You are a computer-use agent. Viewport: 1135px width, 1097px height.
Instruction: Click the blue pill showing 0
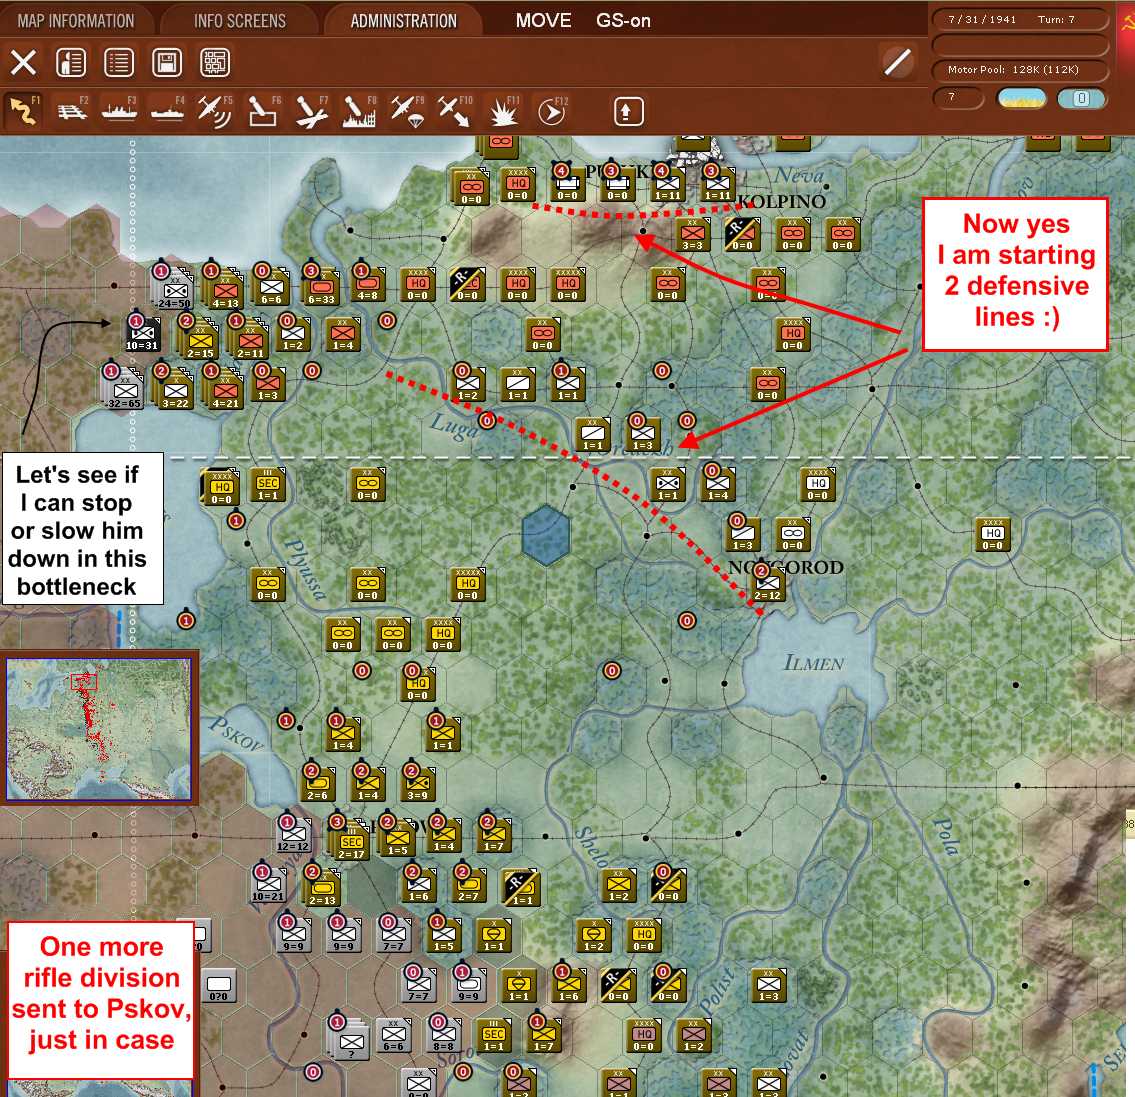(1081, 98)
